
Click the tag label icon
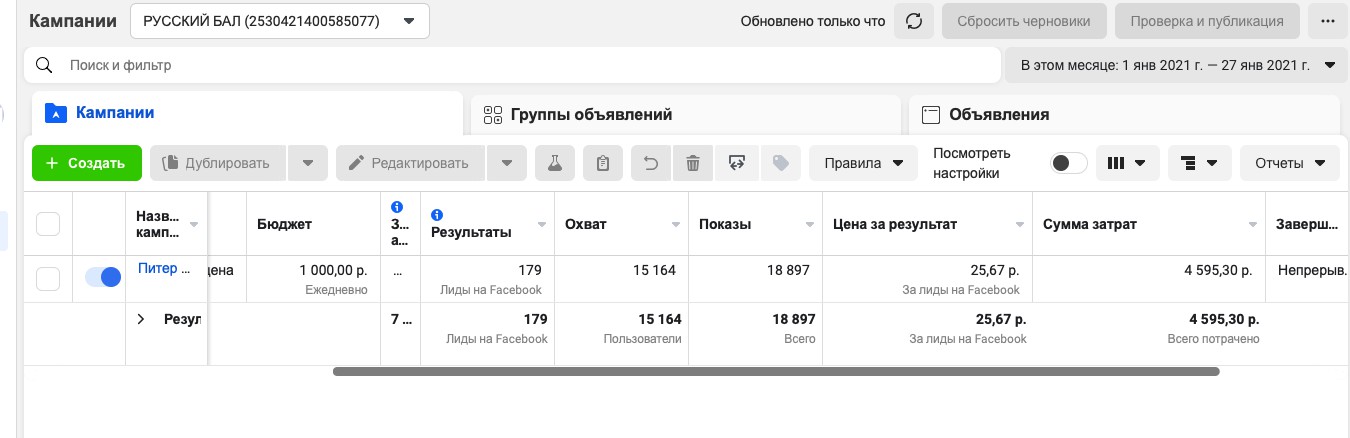(x=781, y=163)
